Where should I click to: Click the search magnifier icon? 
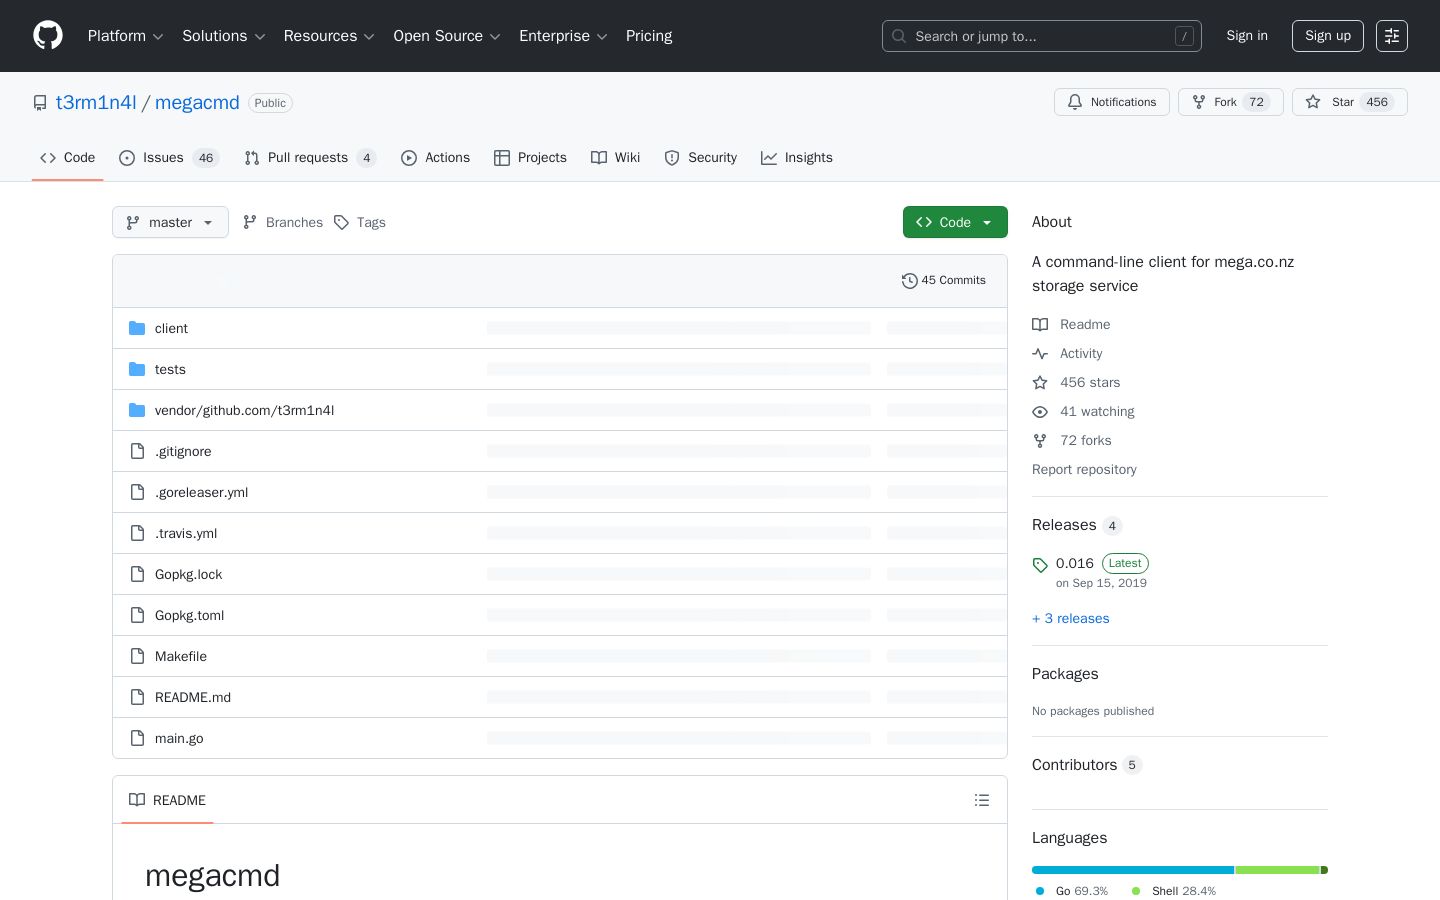tap(899, 36)
